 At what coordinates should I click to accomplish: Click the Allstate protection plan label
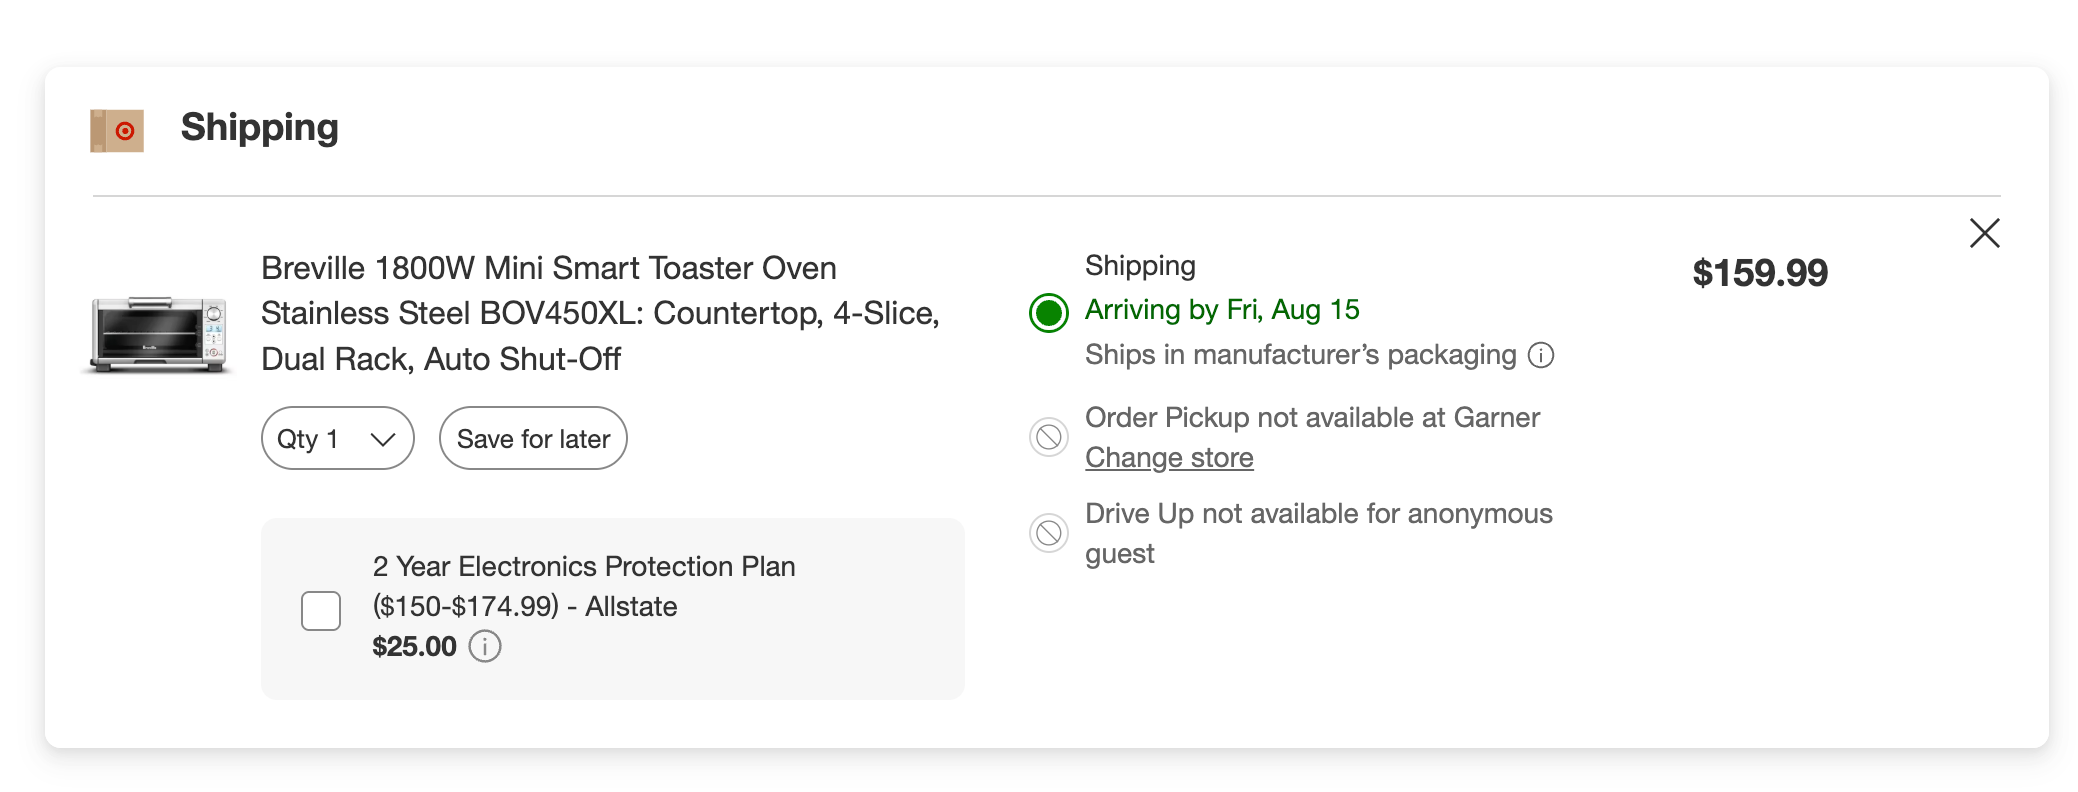583,586
